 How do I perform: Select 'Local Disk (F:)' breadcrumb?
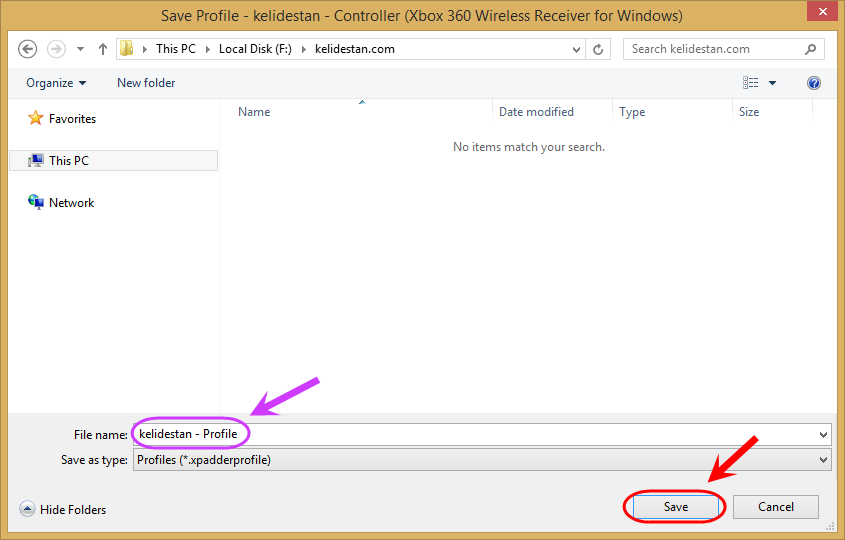pyautogui.click(x=255, y=49)
